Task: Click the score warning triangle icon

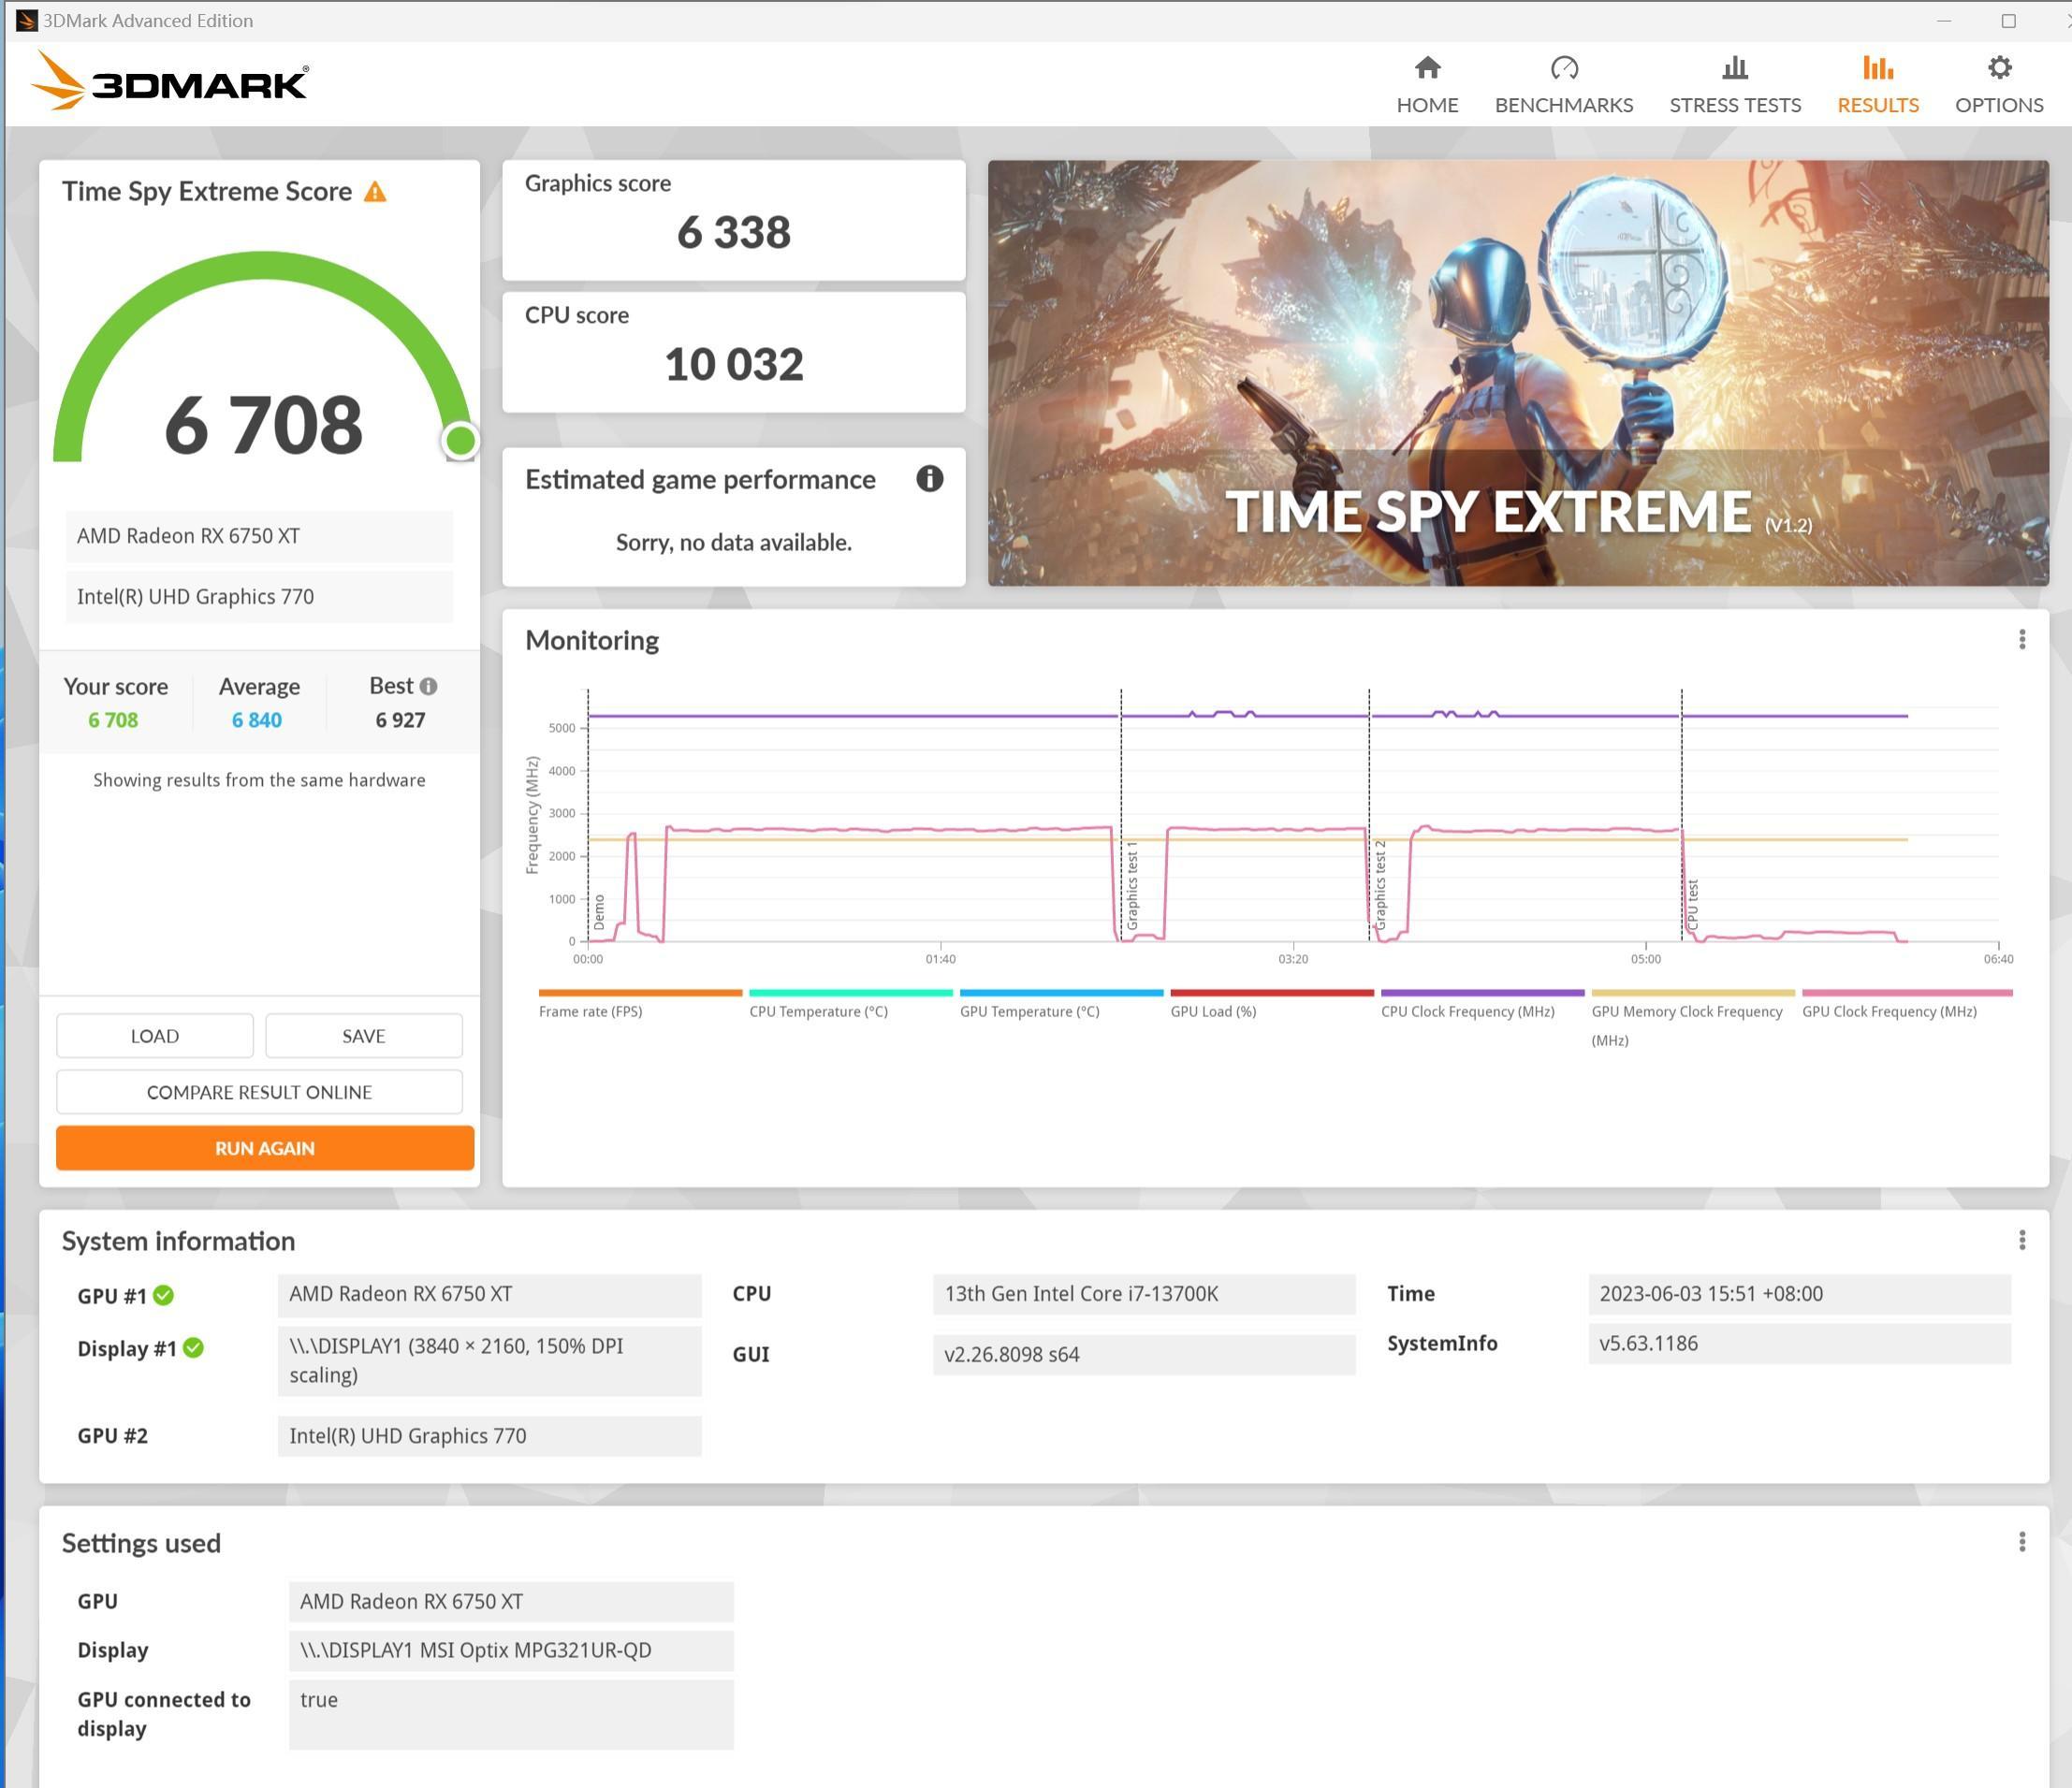Action: 375,192
